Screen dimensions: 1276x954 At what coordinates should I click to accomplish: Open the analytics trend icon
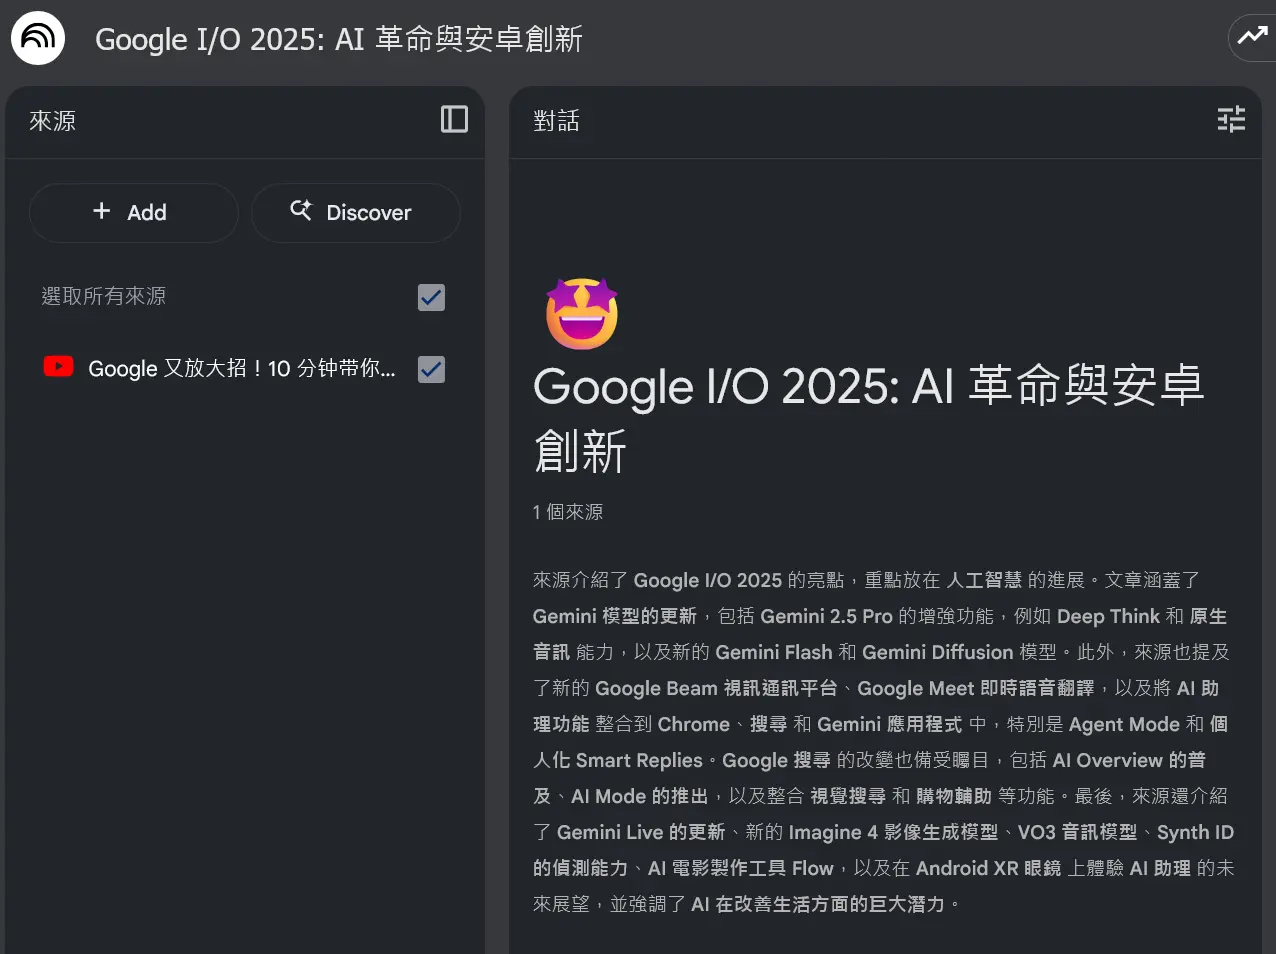1252,37
